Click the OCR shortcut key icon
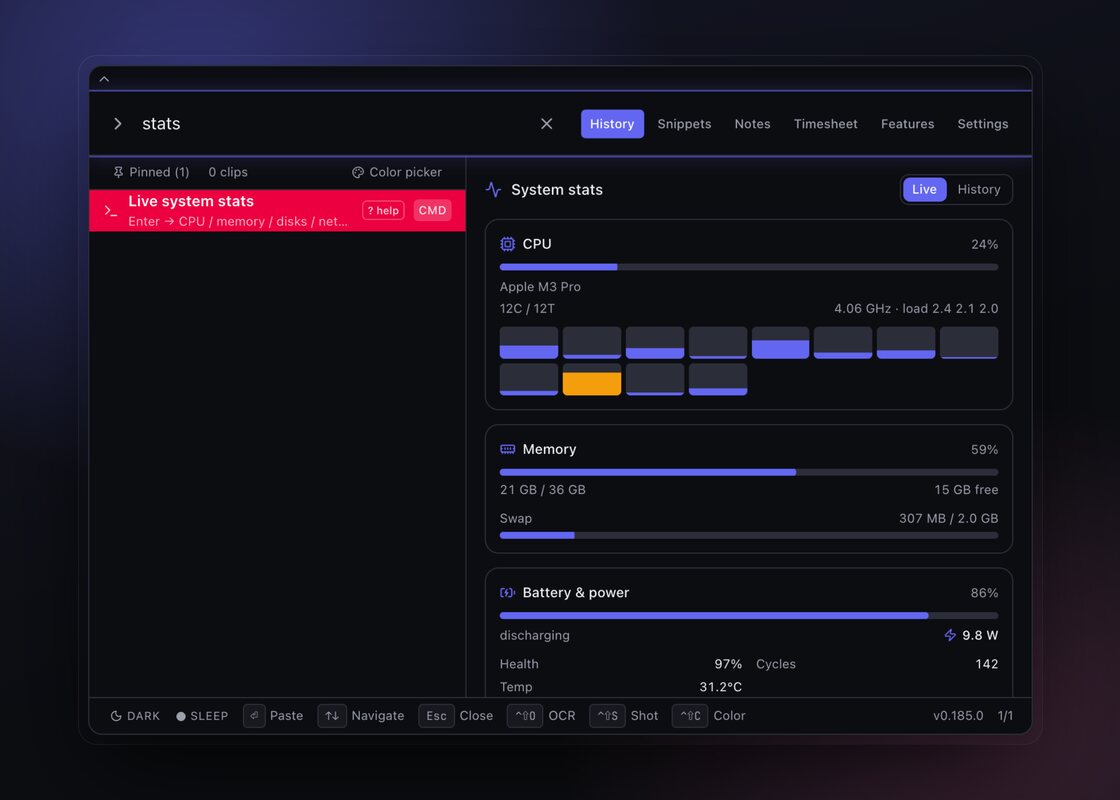This screenshot has height=800, width=1120. click(x=525, y=716)
